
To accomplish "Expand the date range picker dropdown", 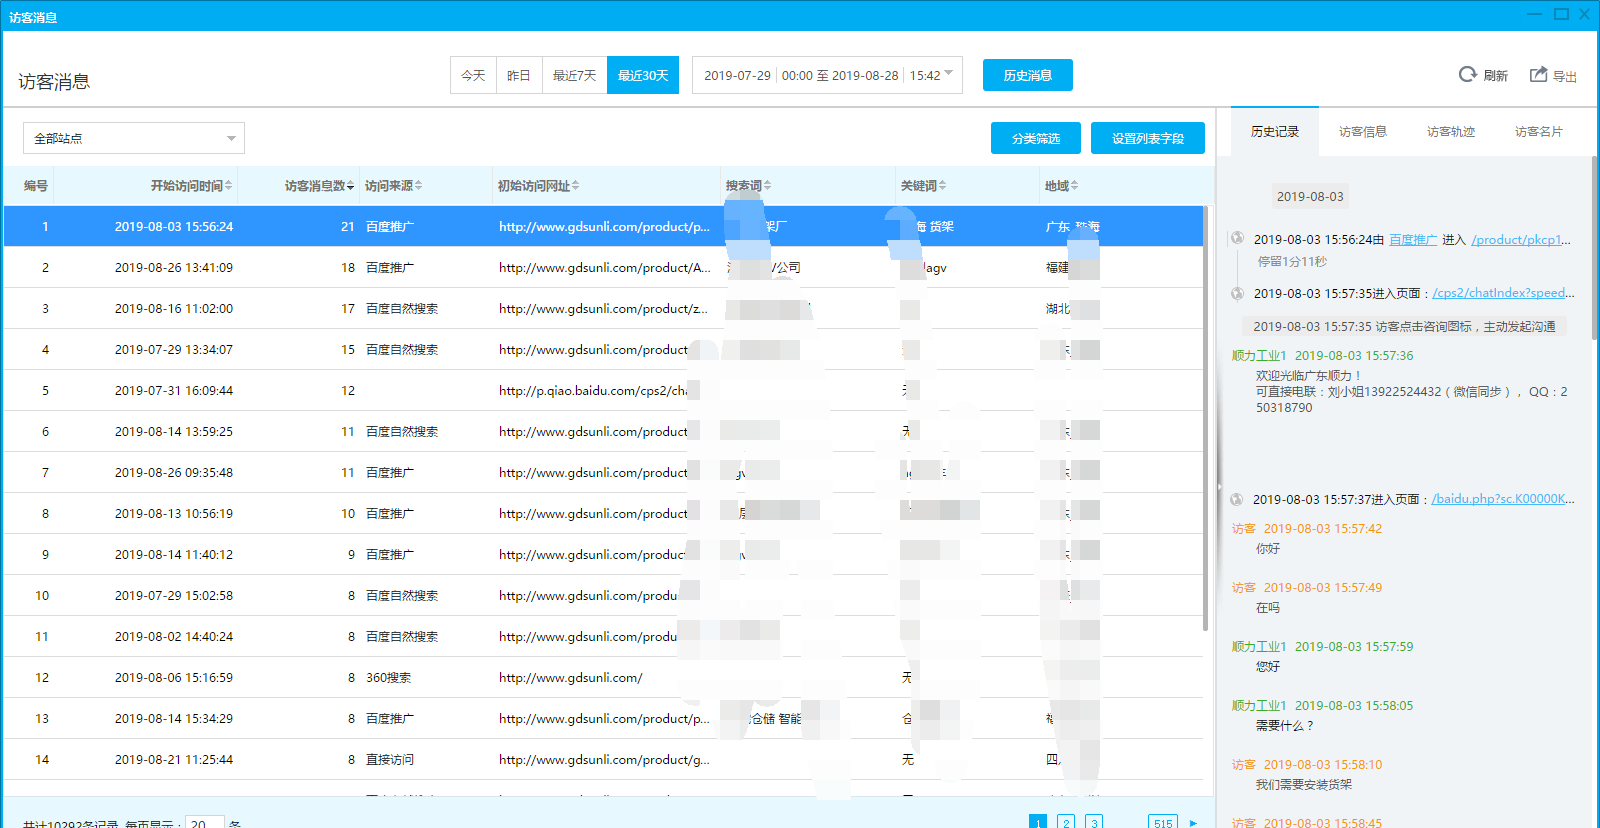I will (x=948, y=74).
